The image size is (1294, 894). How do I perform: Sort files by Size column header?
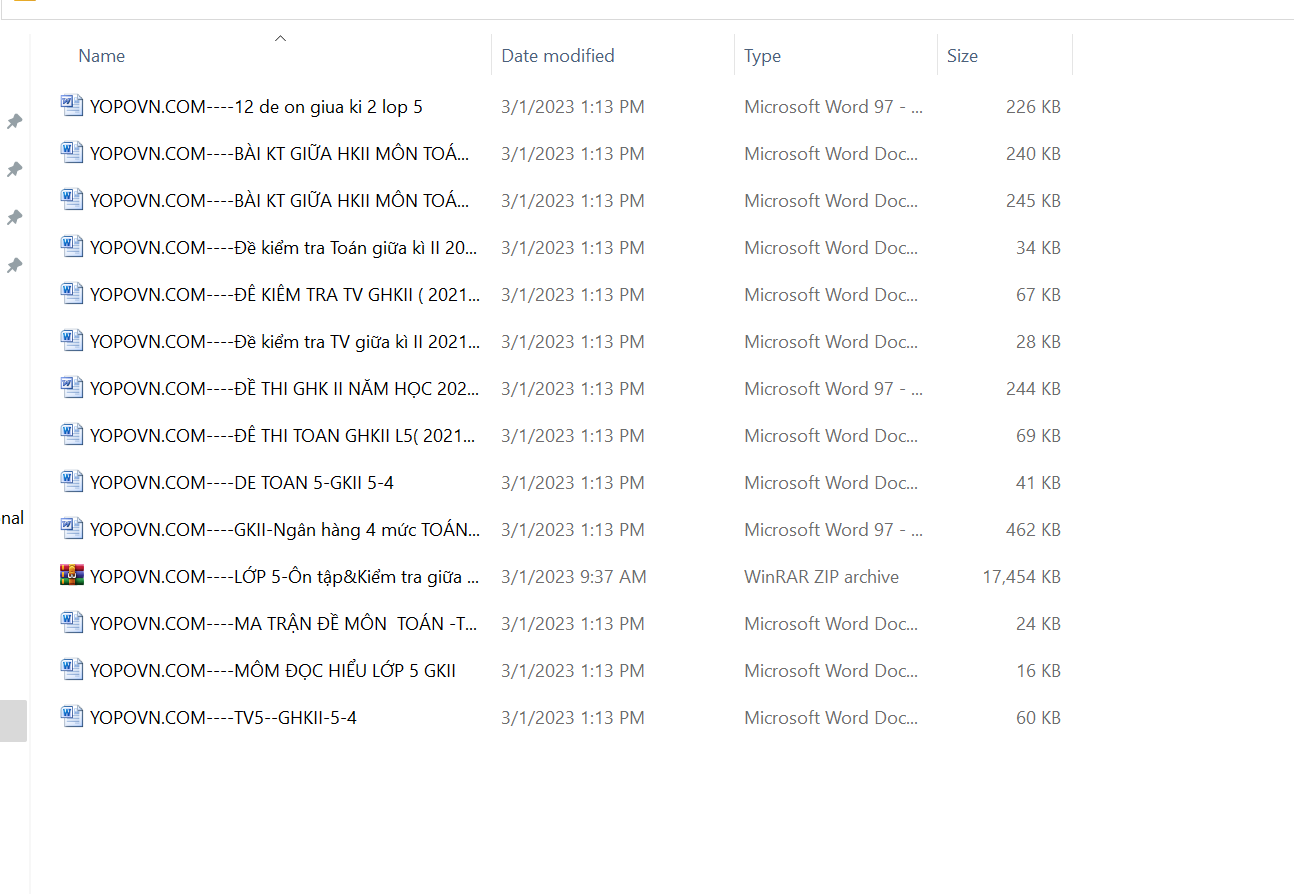tap(962, 56)
